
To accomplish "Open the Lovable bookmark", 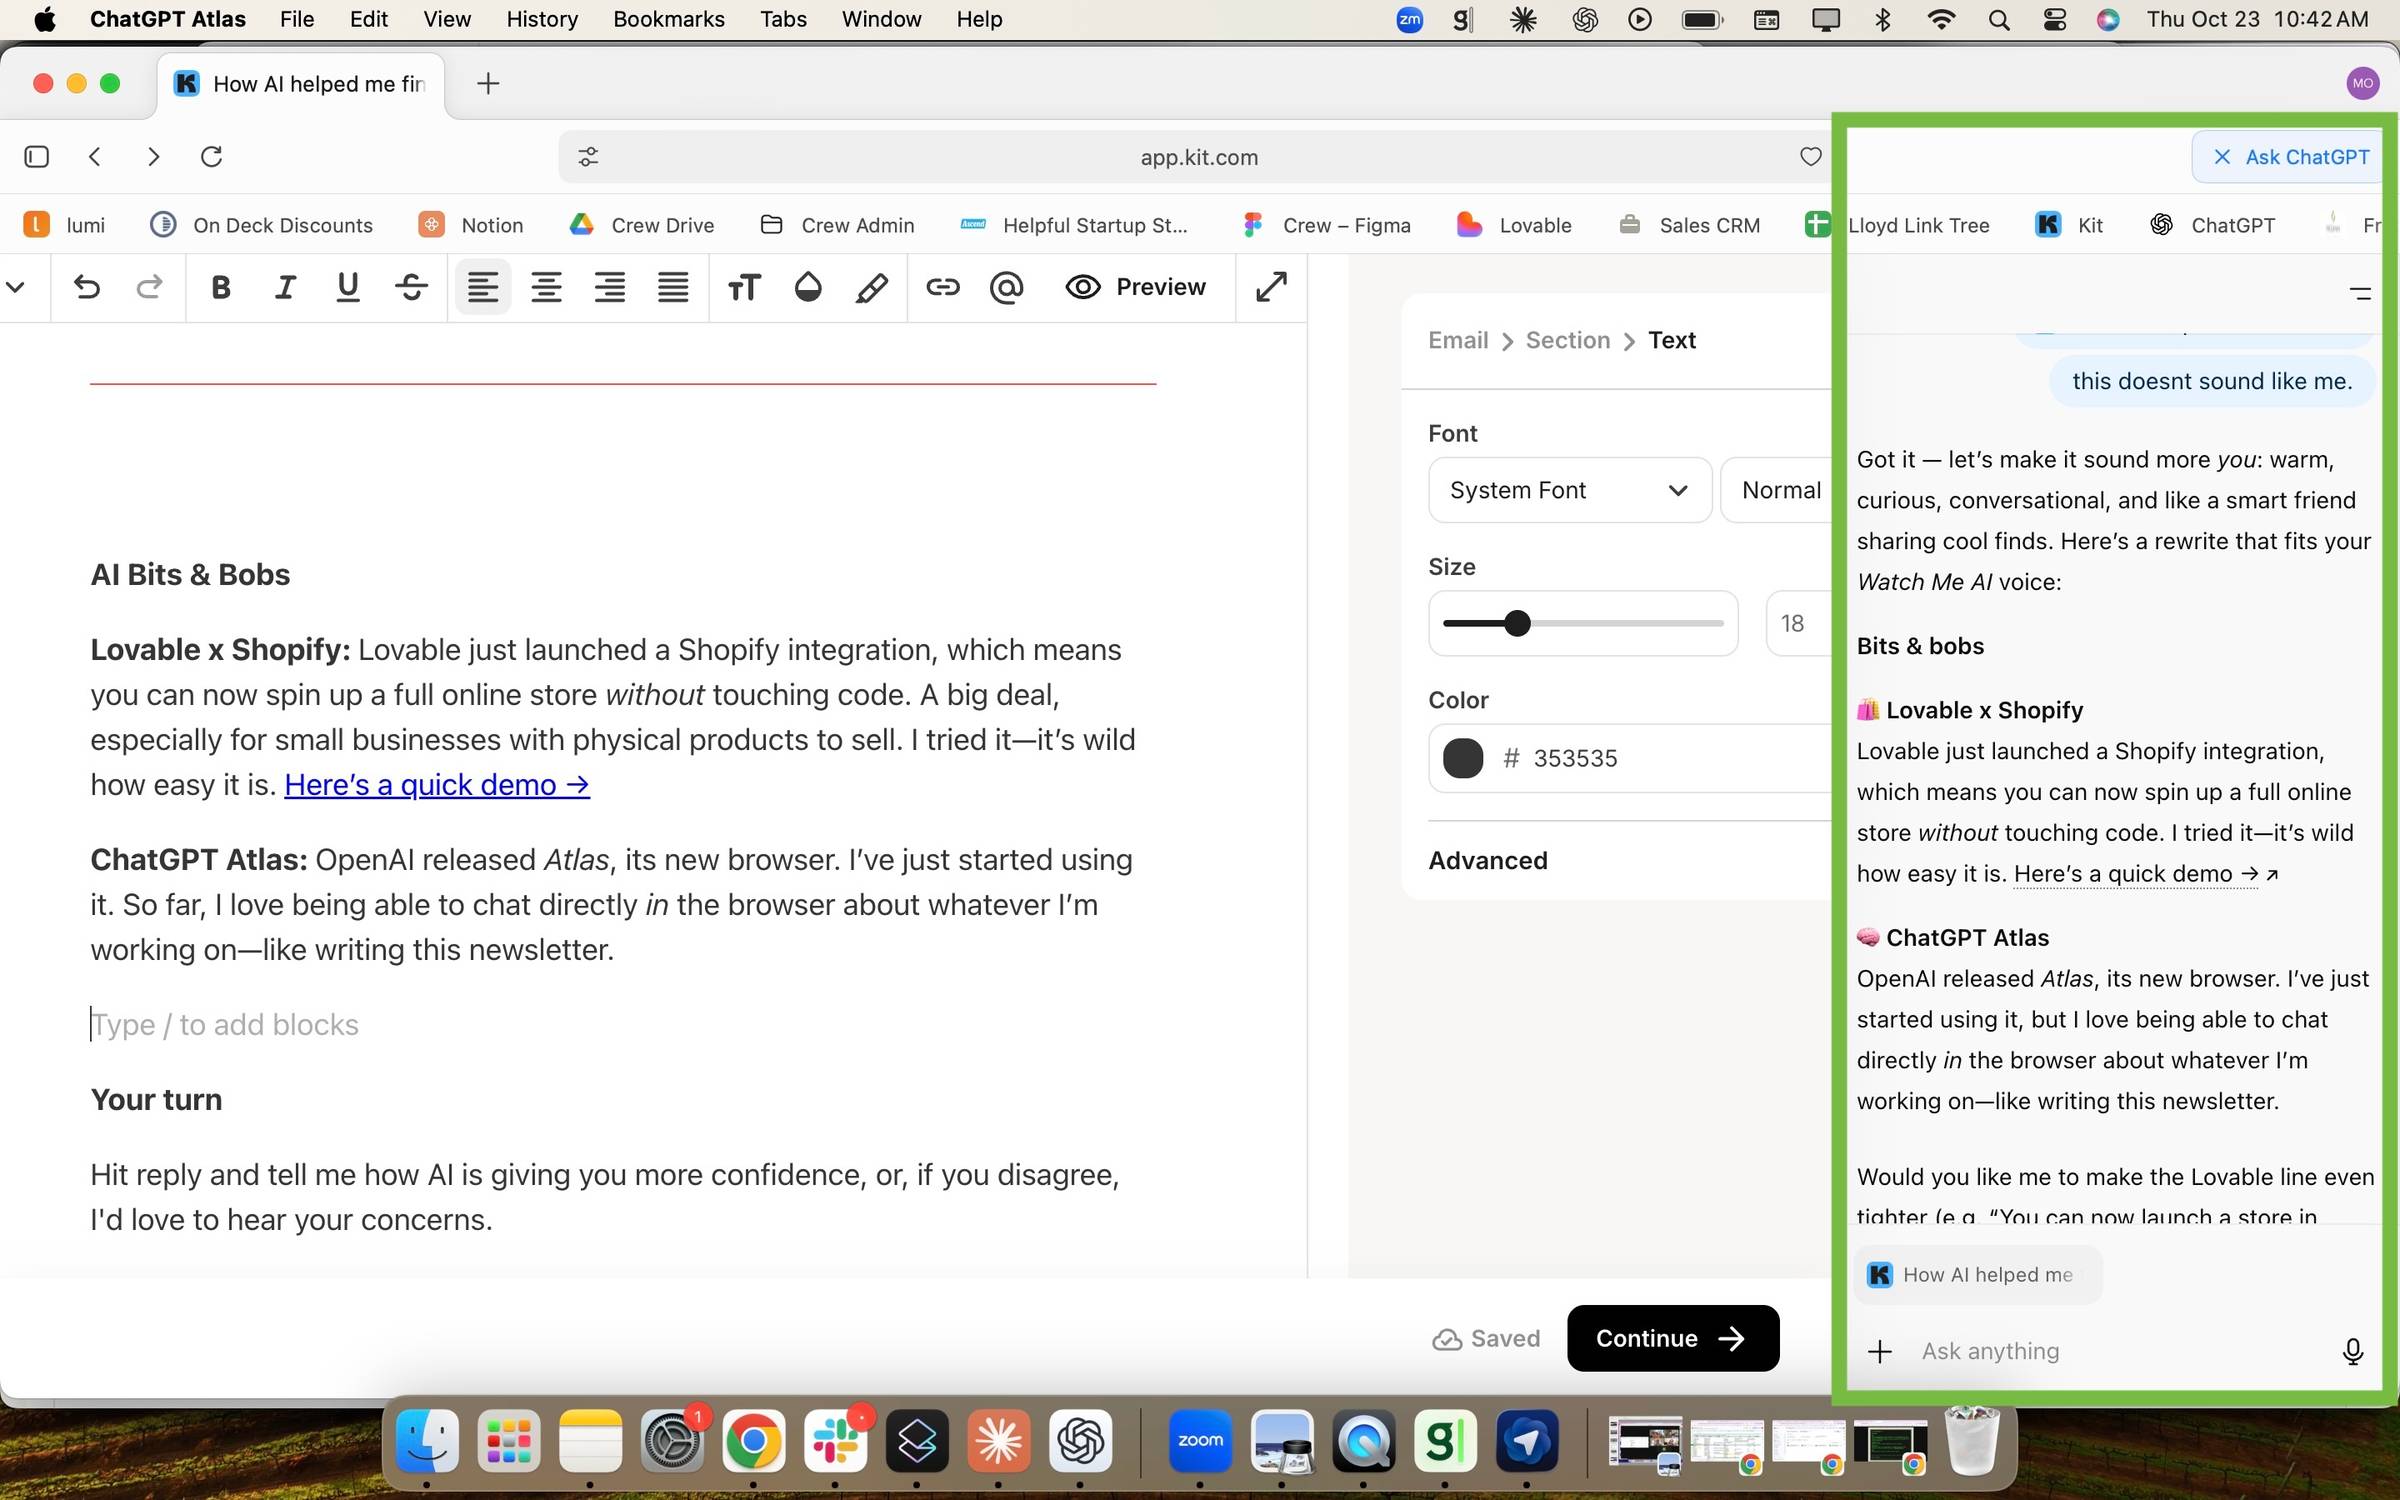I will [x=1514, y=225].
